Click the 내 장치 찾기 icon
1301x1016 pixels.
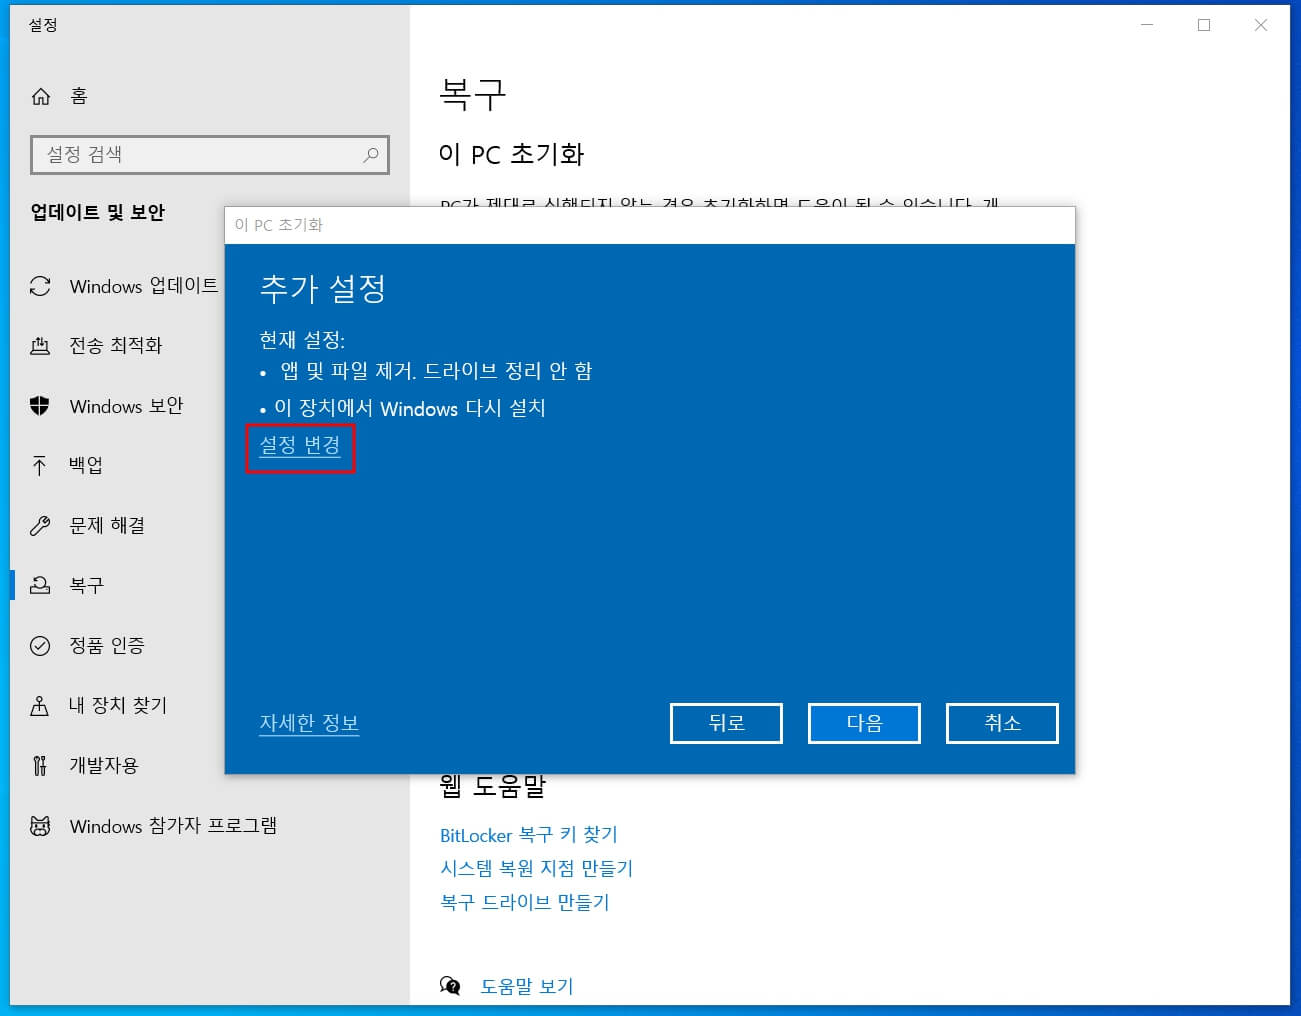(x=40, y=705)
